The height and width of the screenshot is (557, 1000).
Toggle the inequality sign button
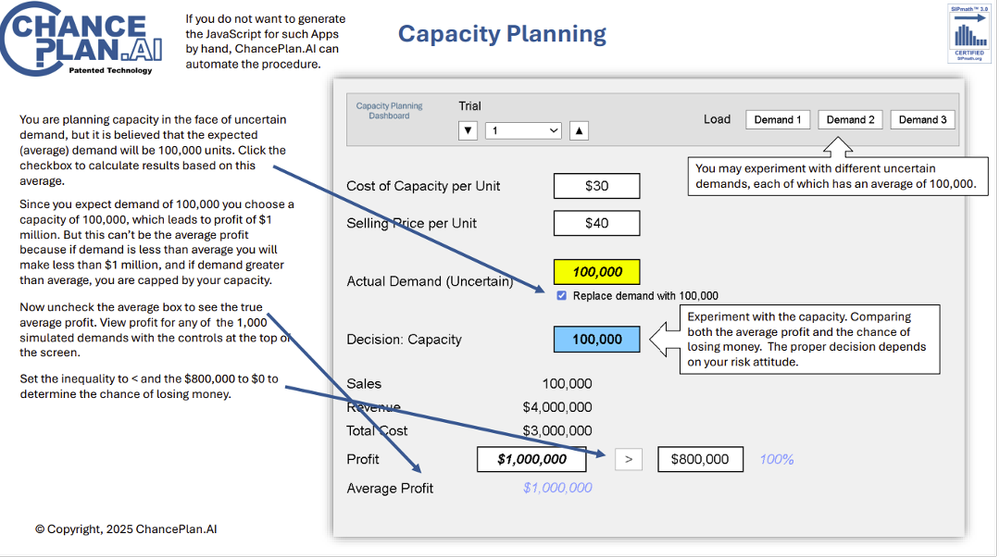point(628,459)
